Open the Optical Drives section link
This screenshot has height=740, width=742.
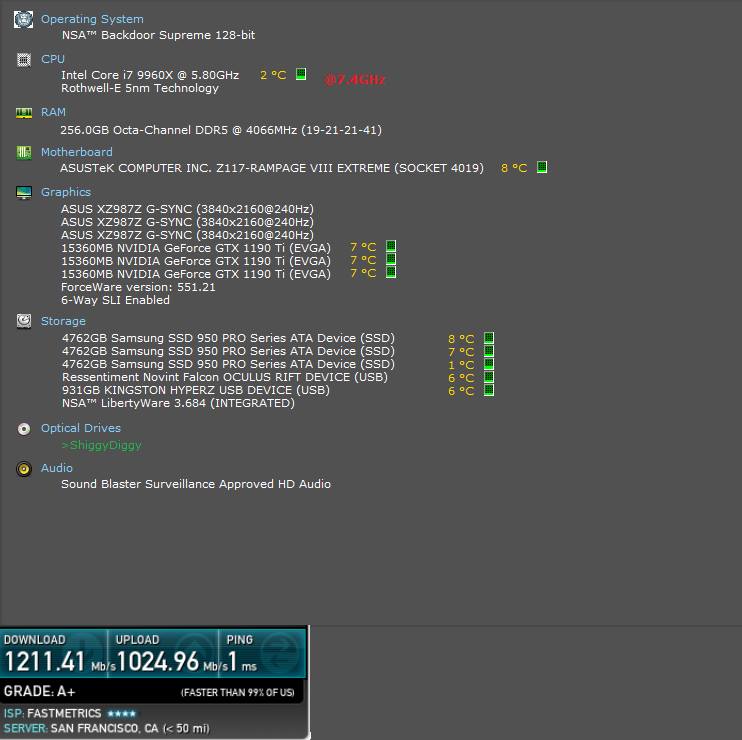pos(81,428)
